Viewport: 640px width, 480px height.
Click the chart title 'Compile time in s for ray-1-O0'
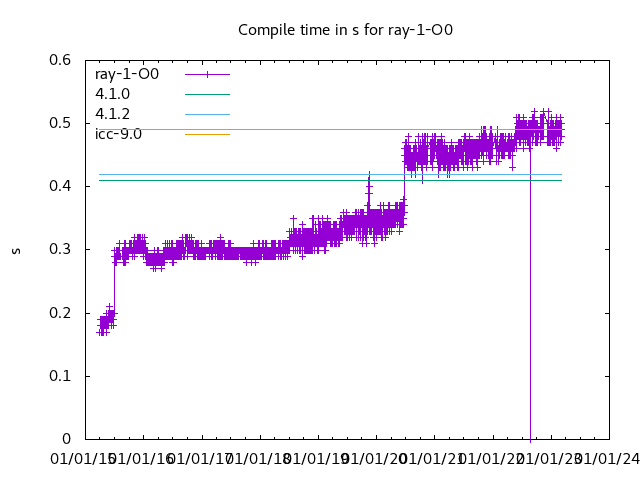point(345,30)
